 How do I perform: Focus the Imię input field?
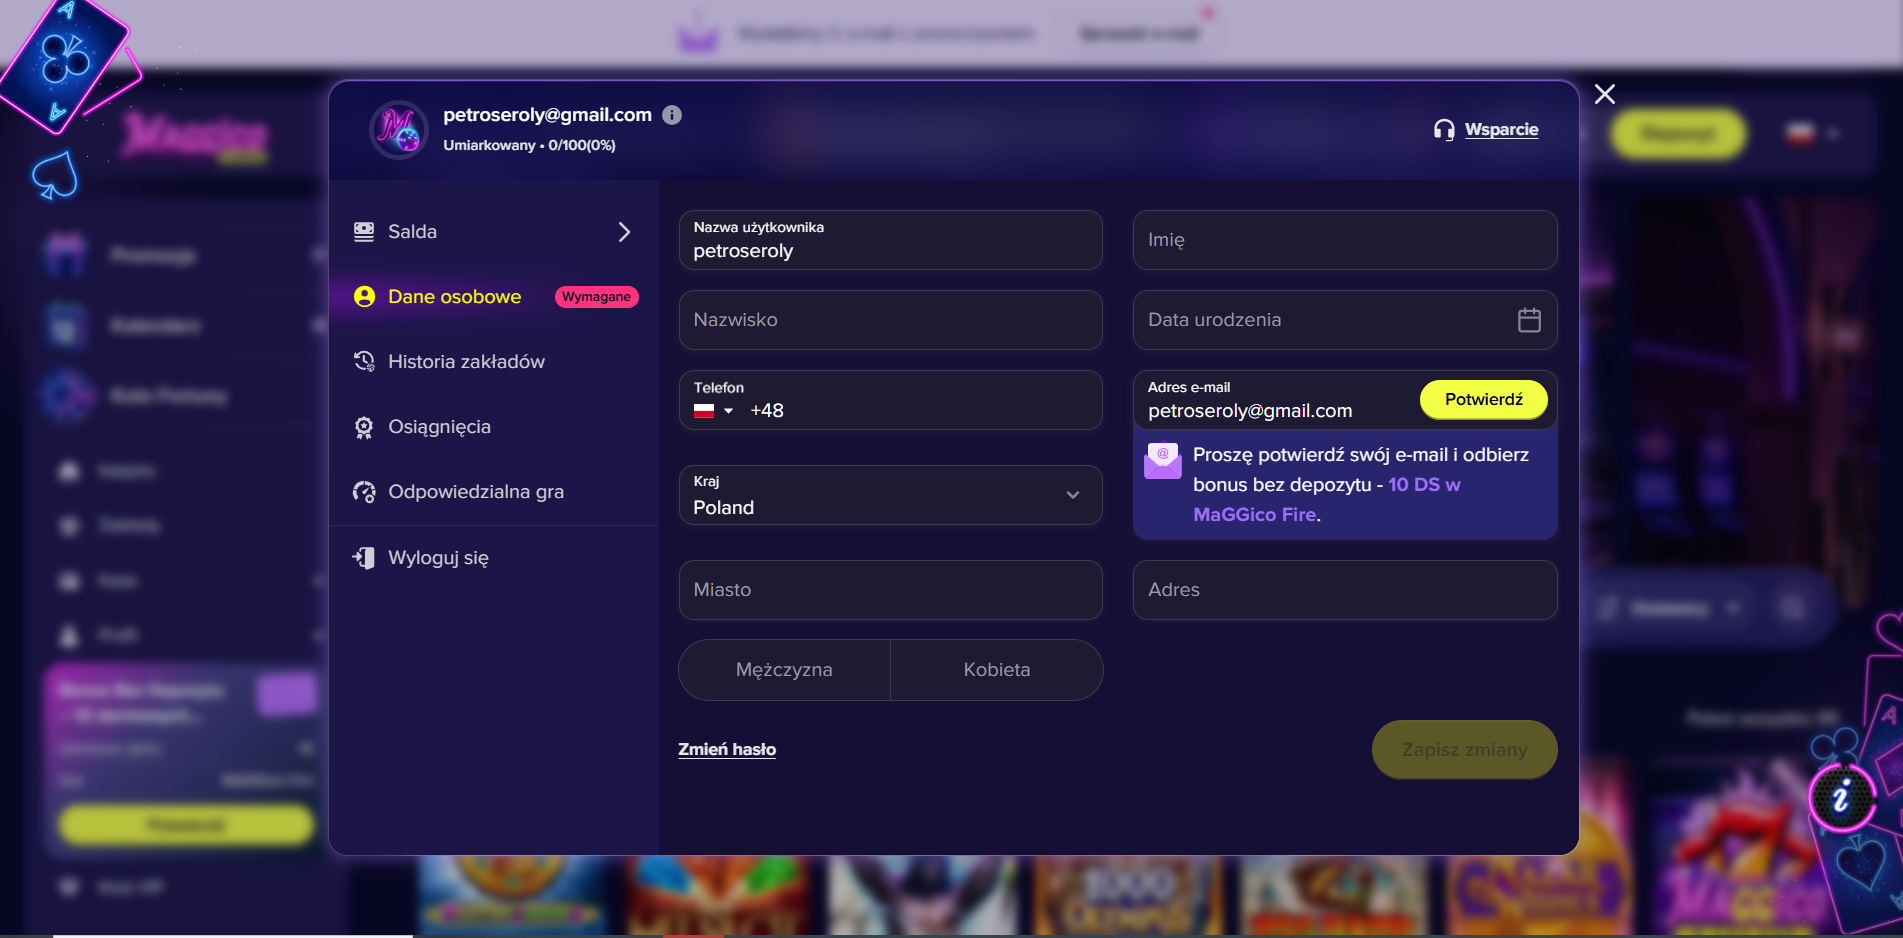(1345, 240)
